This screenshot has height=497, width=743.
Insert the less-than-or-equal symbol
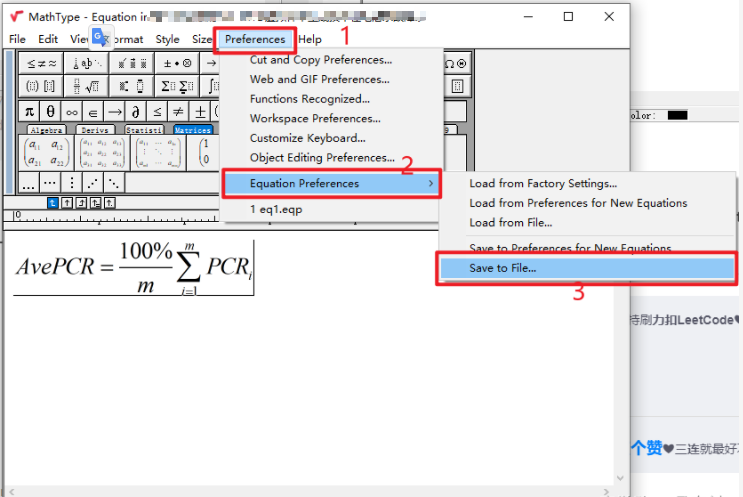click(x=157, y=112)
